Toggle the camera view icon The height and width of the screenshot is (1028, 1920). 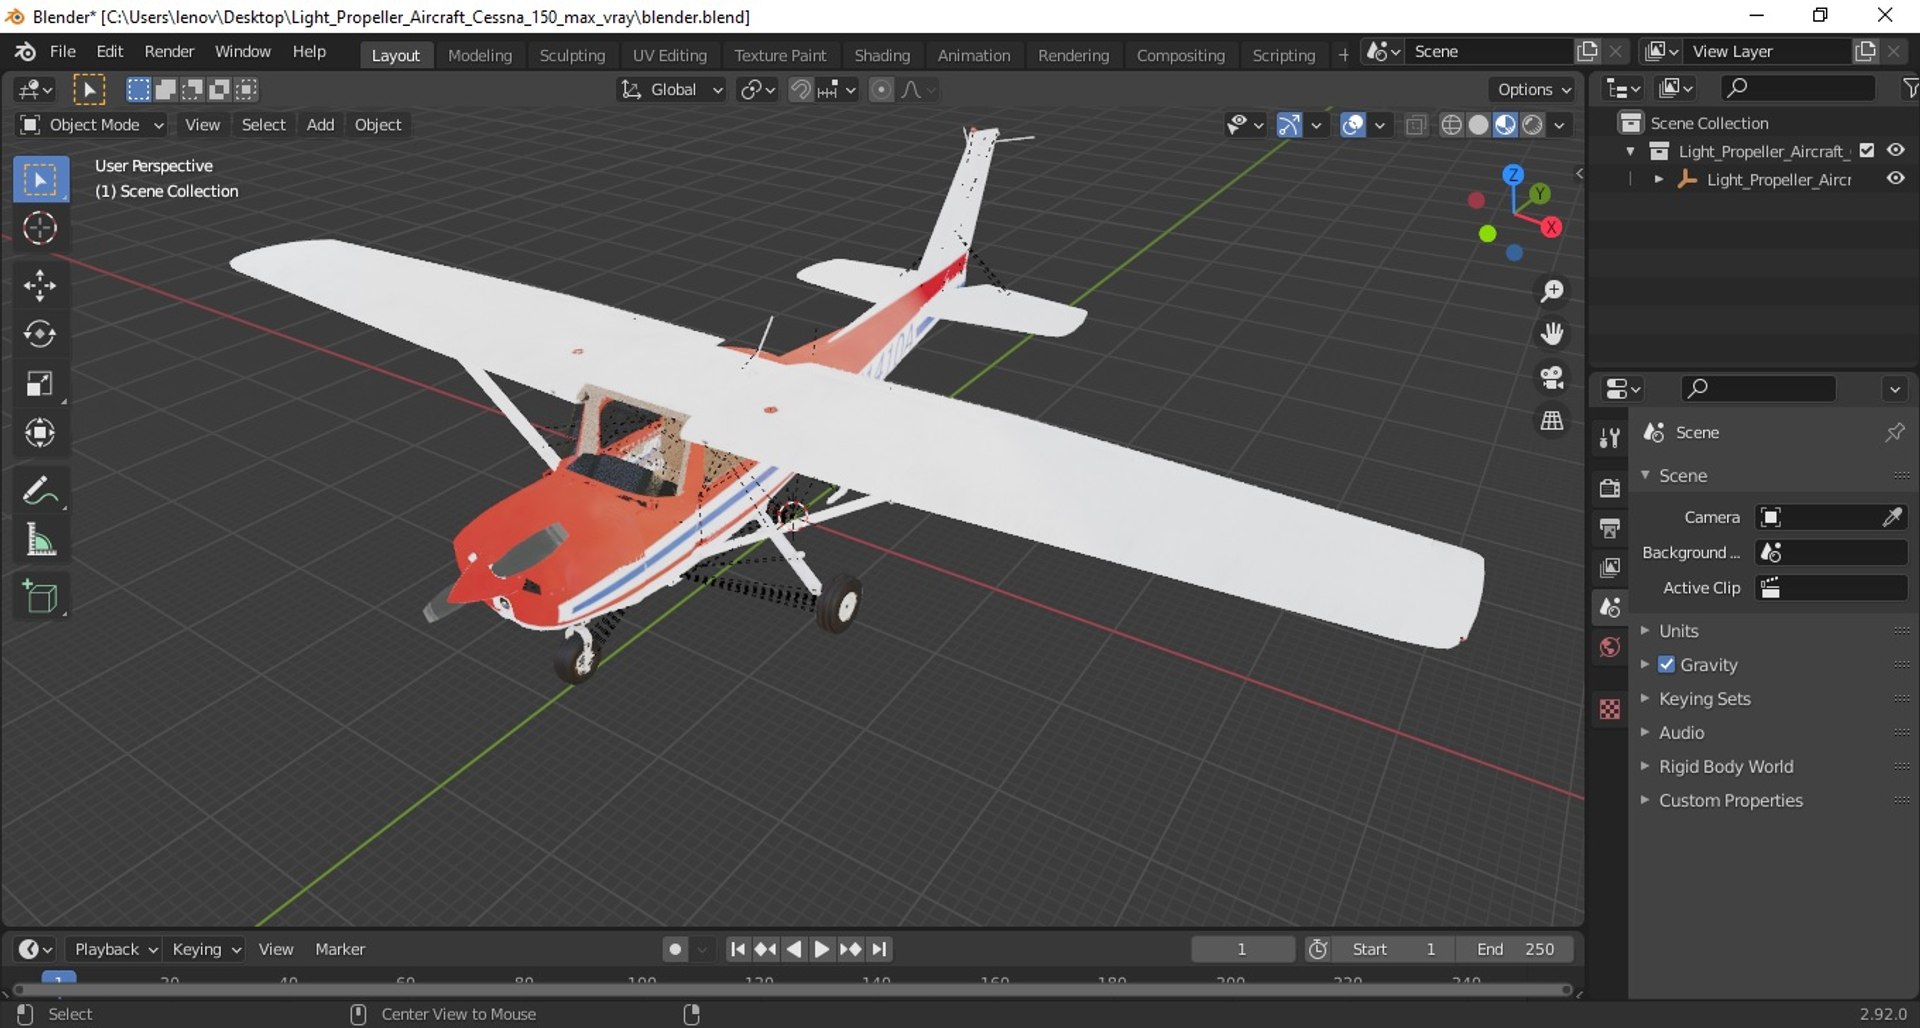click(x=1552, y=377)
